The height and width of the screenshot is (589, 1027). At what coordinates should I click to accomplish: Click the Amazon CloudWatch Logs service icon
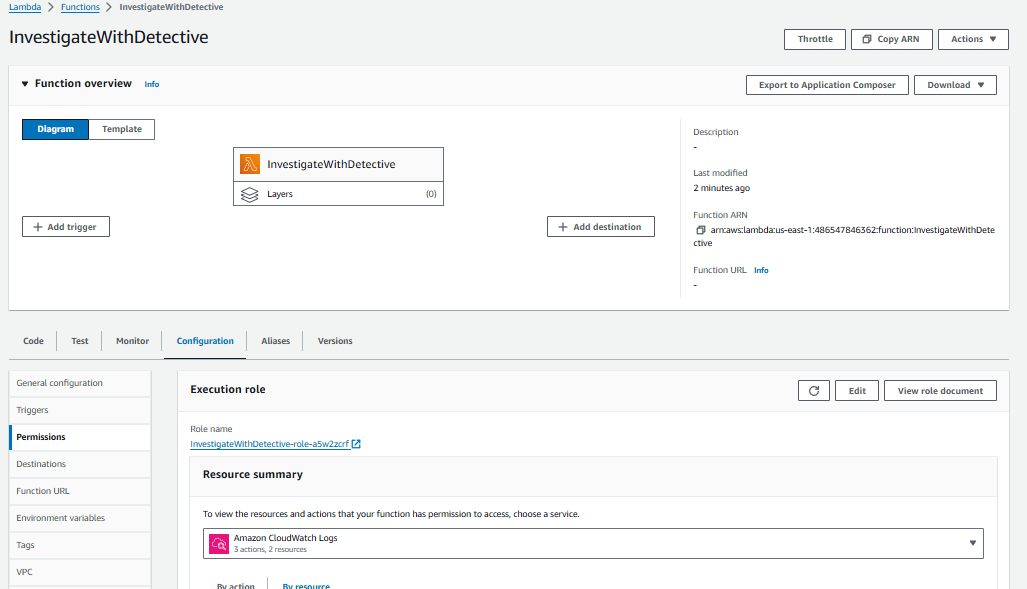(x=219, y=543)
